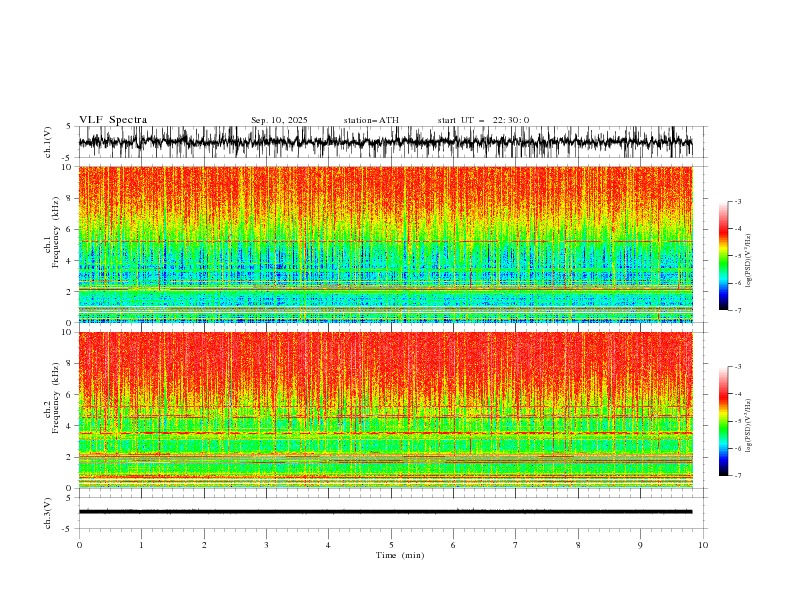Select the ch.1 colorbar "log(PSD)(V²/Hz)" label
The height and width of the screenshot is (612, 792).
[x=750, y=261]
